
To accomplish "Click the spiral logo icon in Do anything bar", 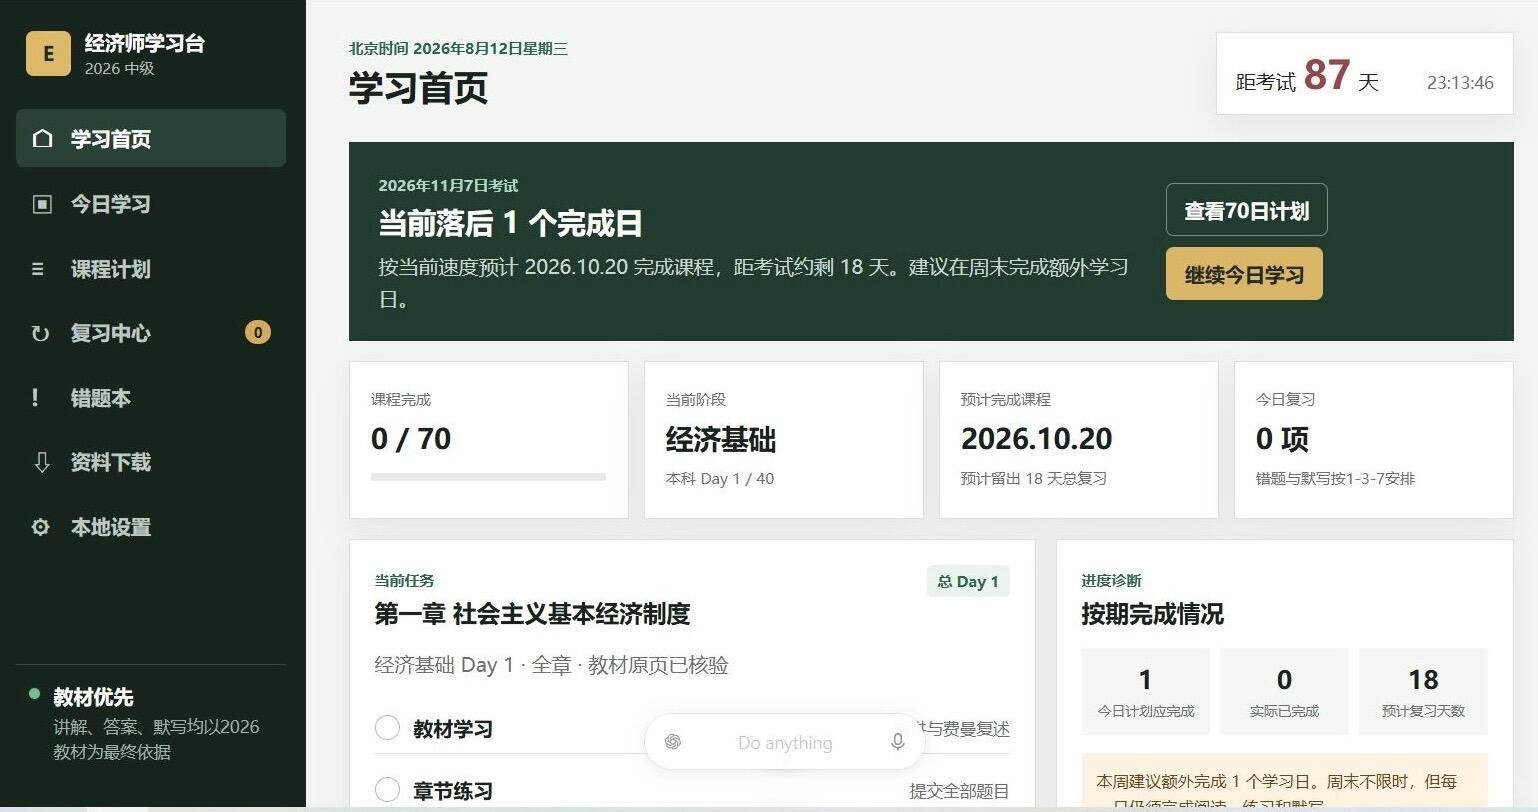I will (673, 742).
